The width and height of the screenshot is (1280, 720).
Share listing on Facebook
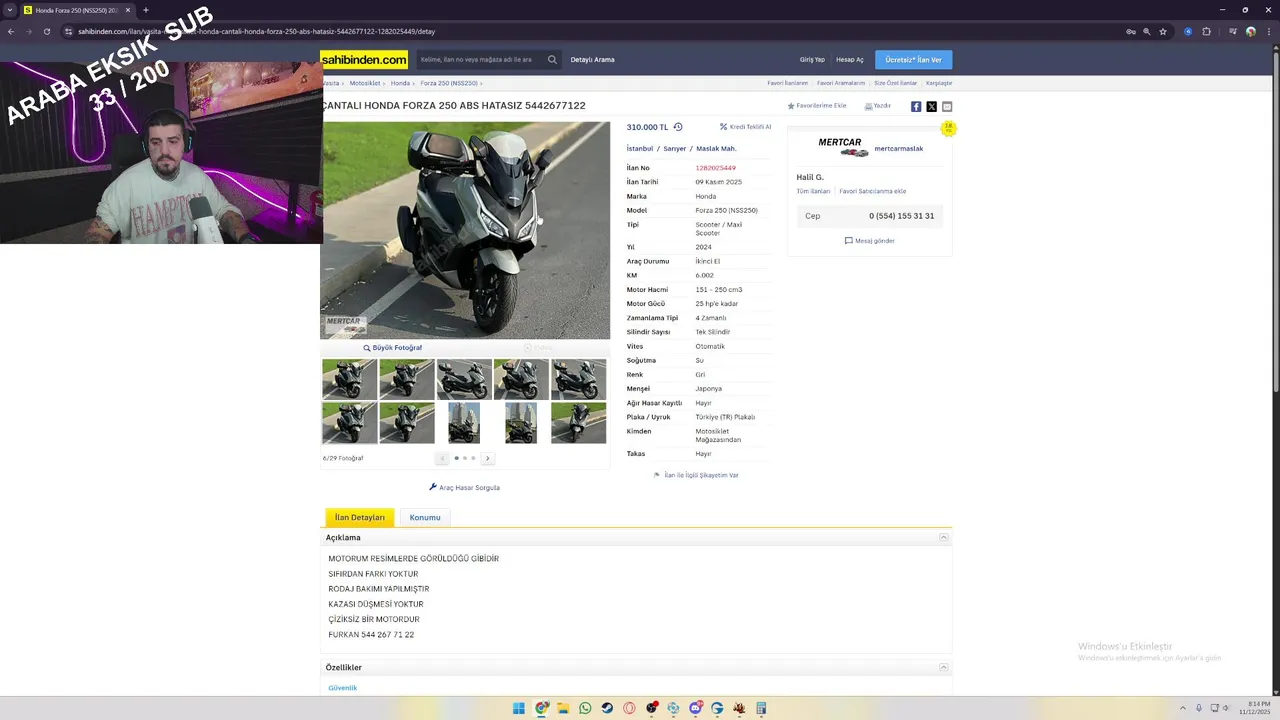tap(916, 106)
